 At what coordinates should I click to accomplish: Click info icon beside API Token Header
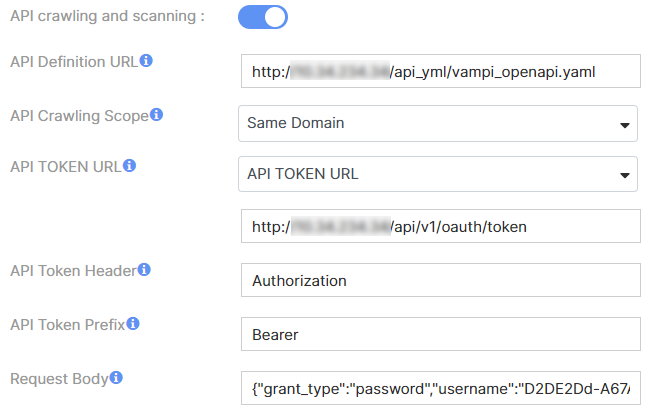pyautogui.click(x=145, y=270)
